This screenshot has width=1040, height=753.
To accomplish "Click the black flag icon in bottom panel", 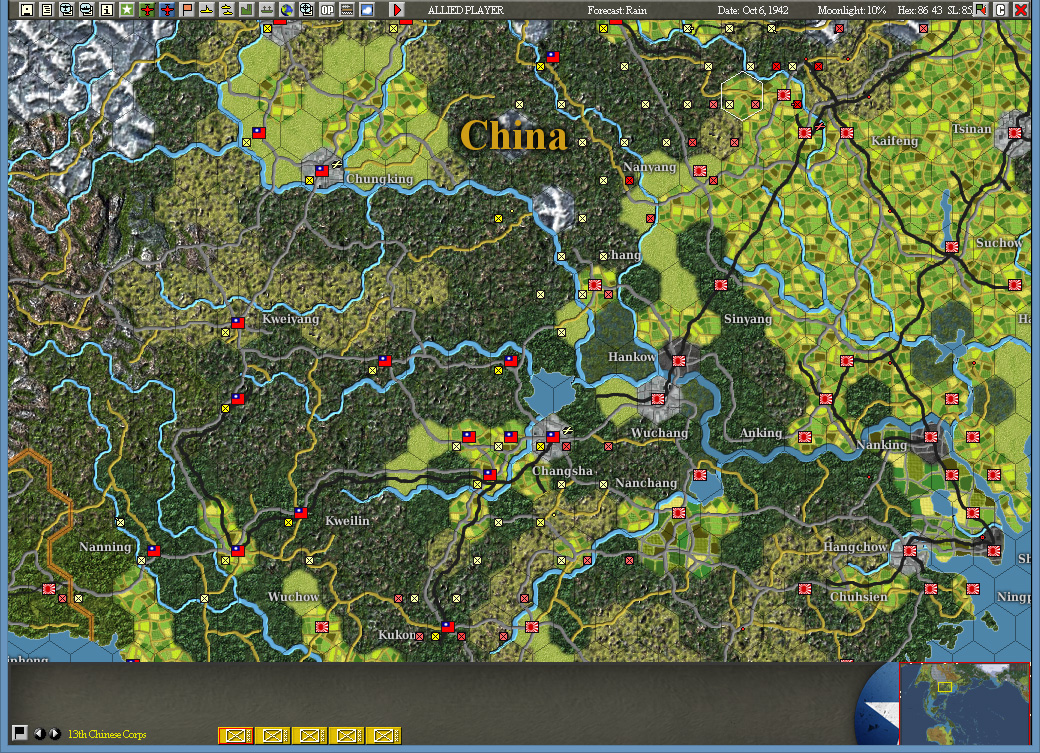I will point(19,732).
